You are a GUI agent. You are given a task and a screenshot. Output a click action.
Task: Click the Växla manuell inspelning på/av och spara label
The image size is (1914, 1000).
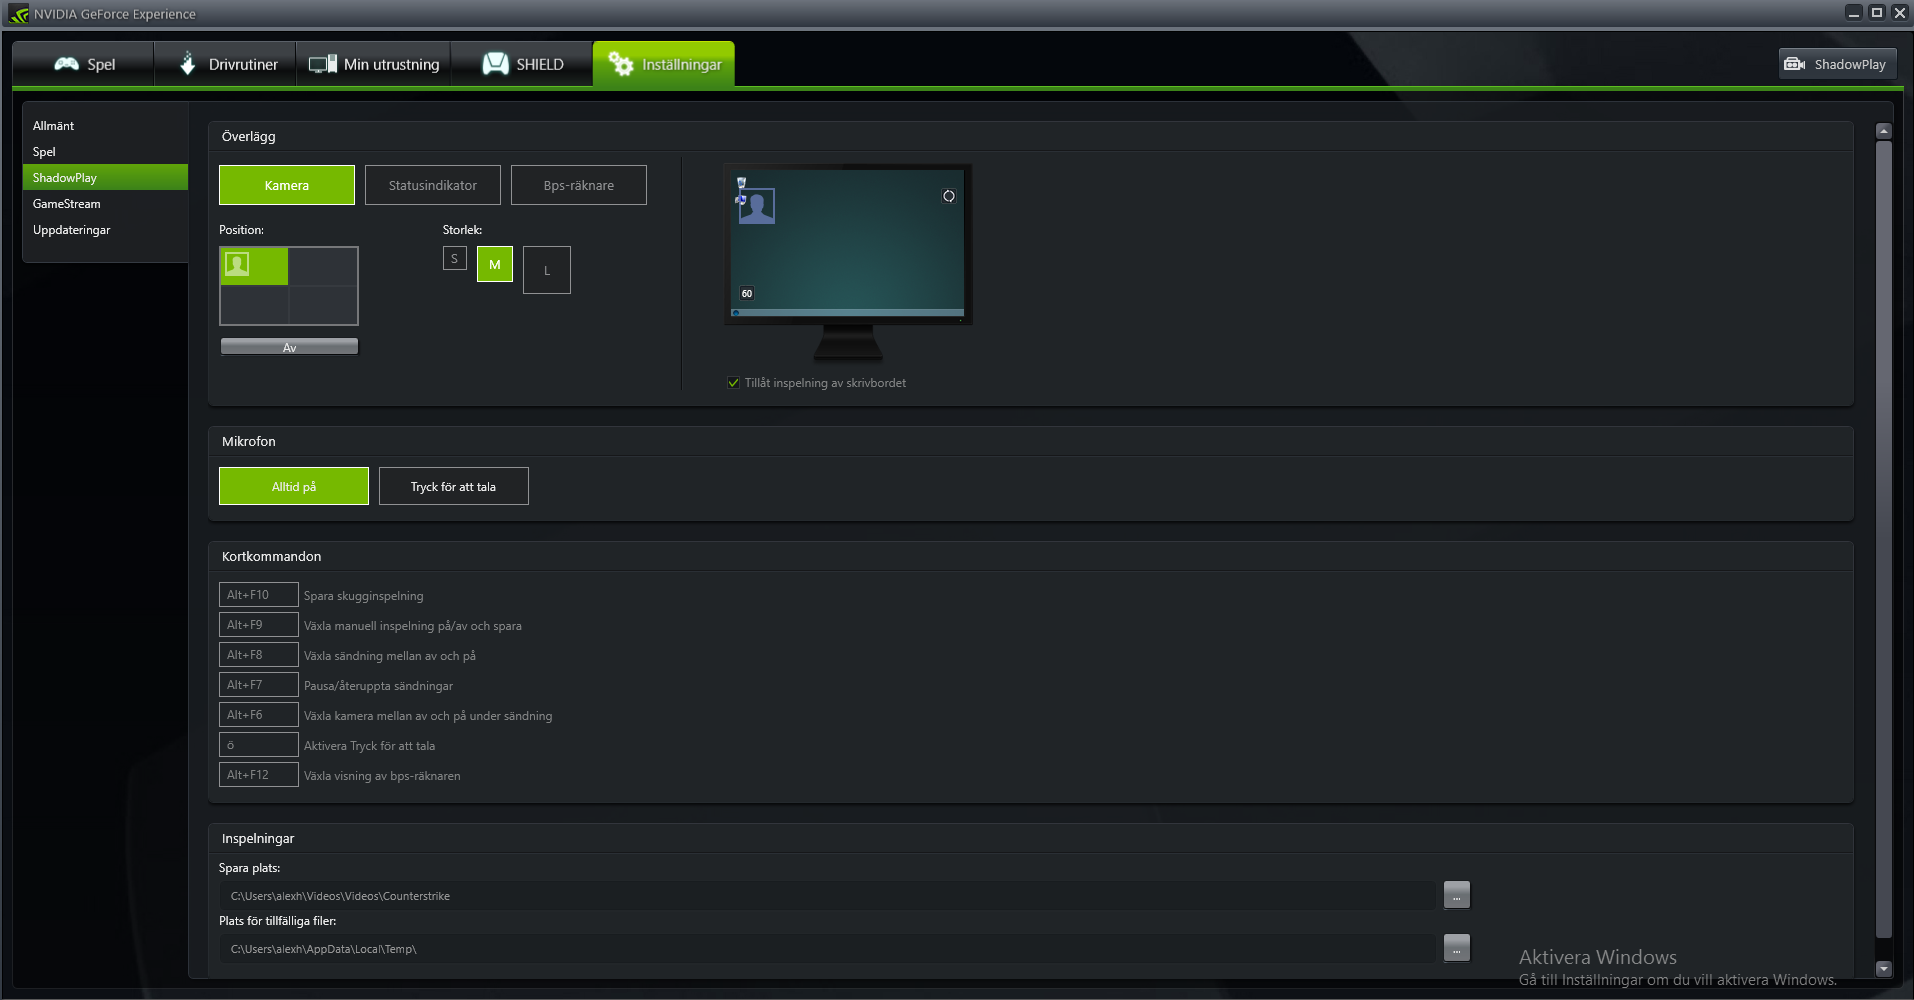[413, 626]
